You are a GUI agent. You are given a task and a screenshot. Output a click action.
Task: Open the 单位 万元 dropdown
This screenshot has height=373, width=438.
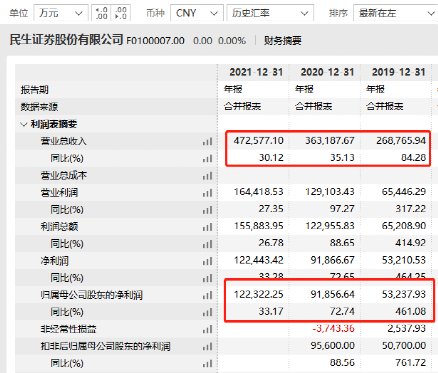coord(61,13)
